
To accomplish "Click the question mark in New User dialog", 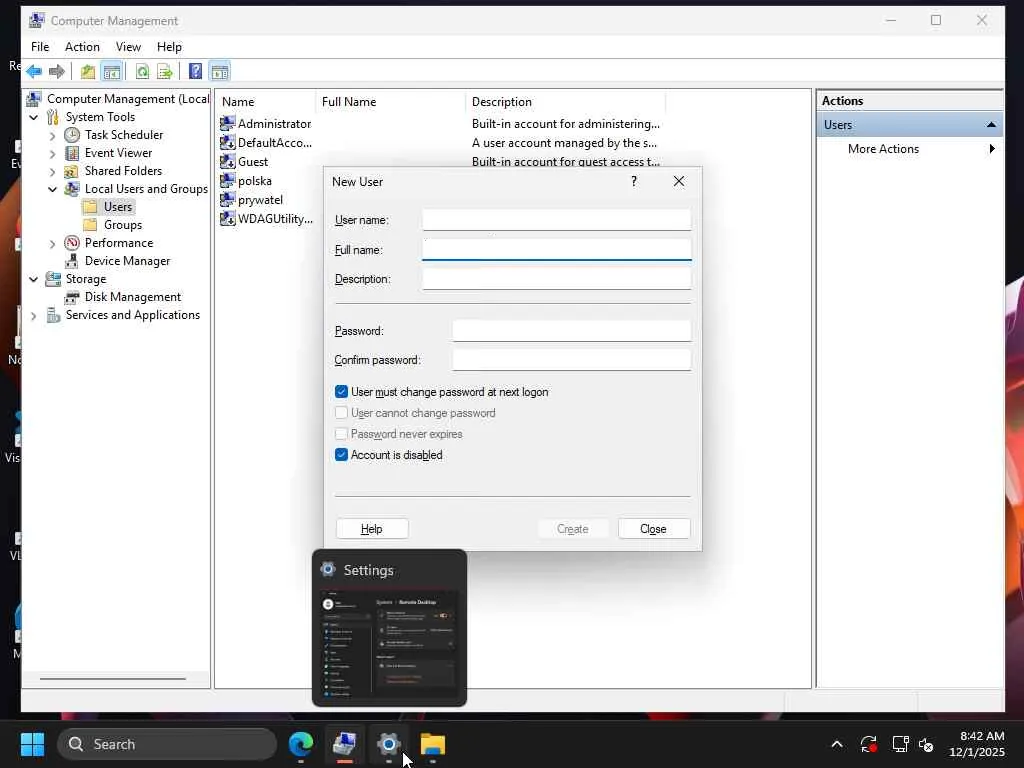I will pyautogui.click(x=633, y=181).
